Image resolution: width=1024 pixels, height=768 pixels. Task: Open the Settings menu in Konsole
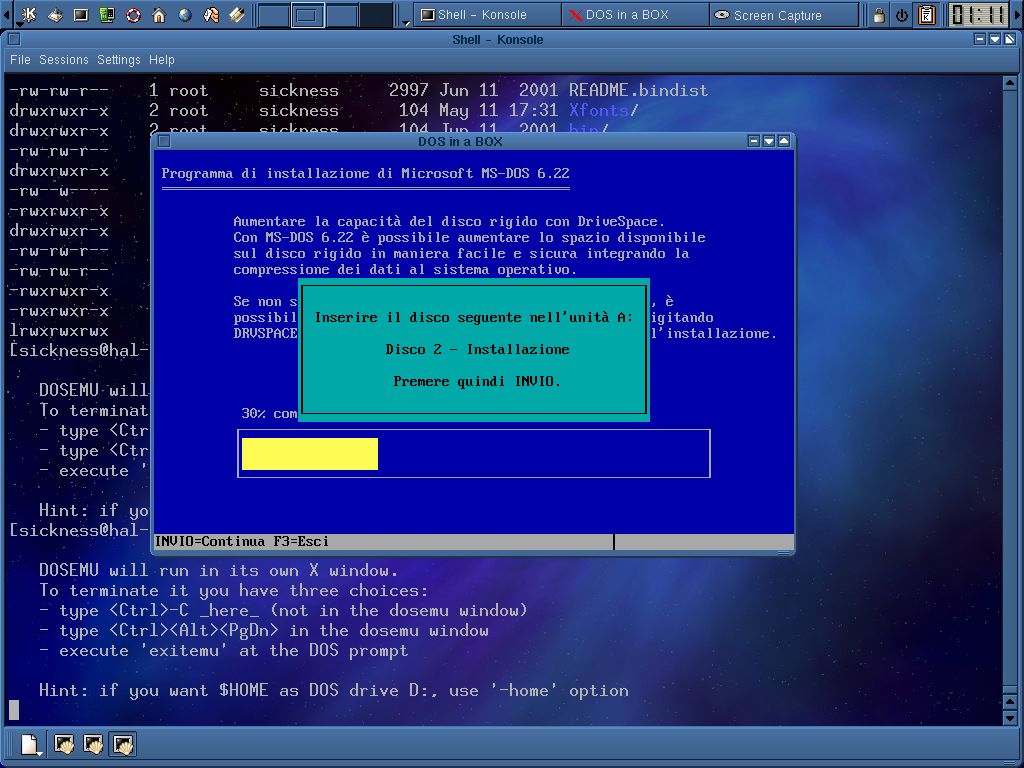tap(119, 60)
